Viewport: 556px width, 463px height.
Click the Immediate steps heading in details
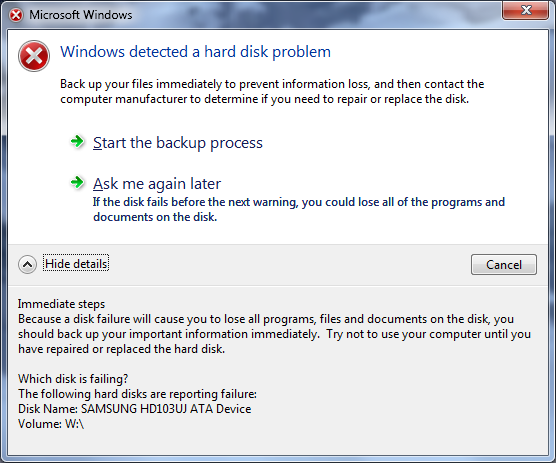coord(61,304)
